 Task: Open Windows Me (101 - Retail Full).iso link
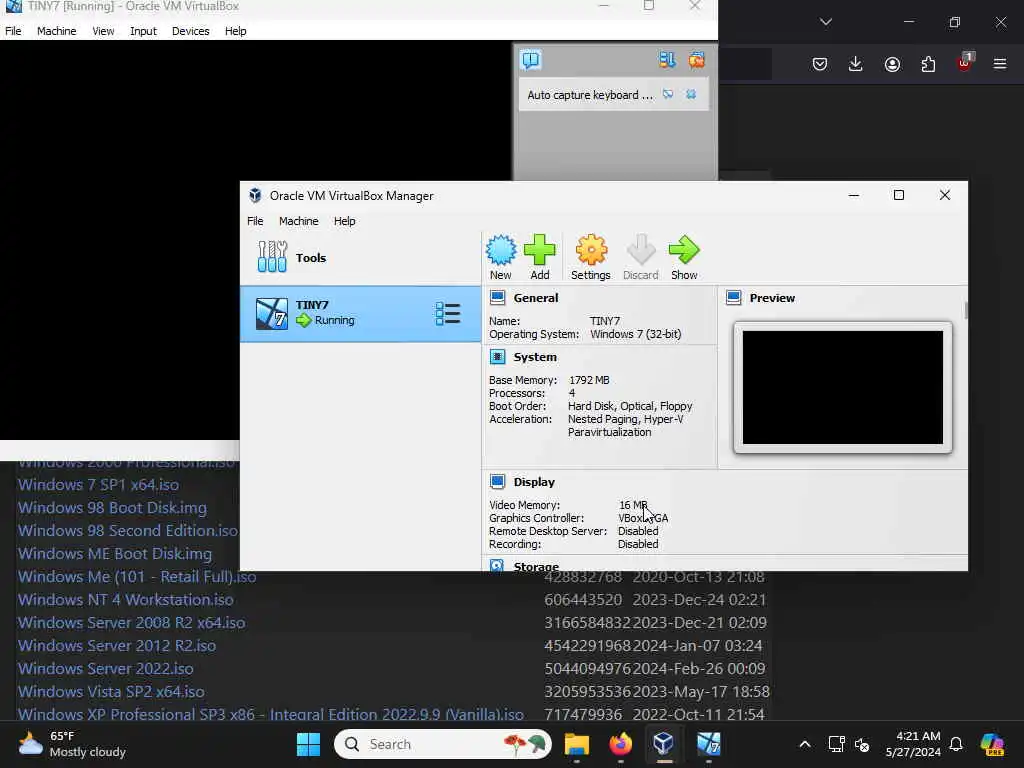pyautogui.click(x=136, y=577)
